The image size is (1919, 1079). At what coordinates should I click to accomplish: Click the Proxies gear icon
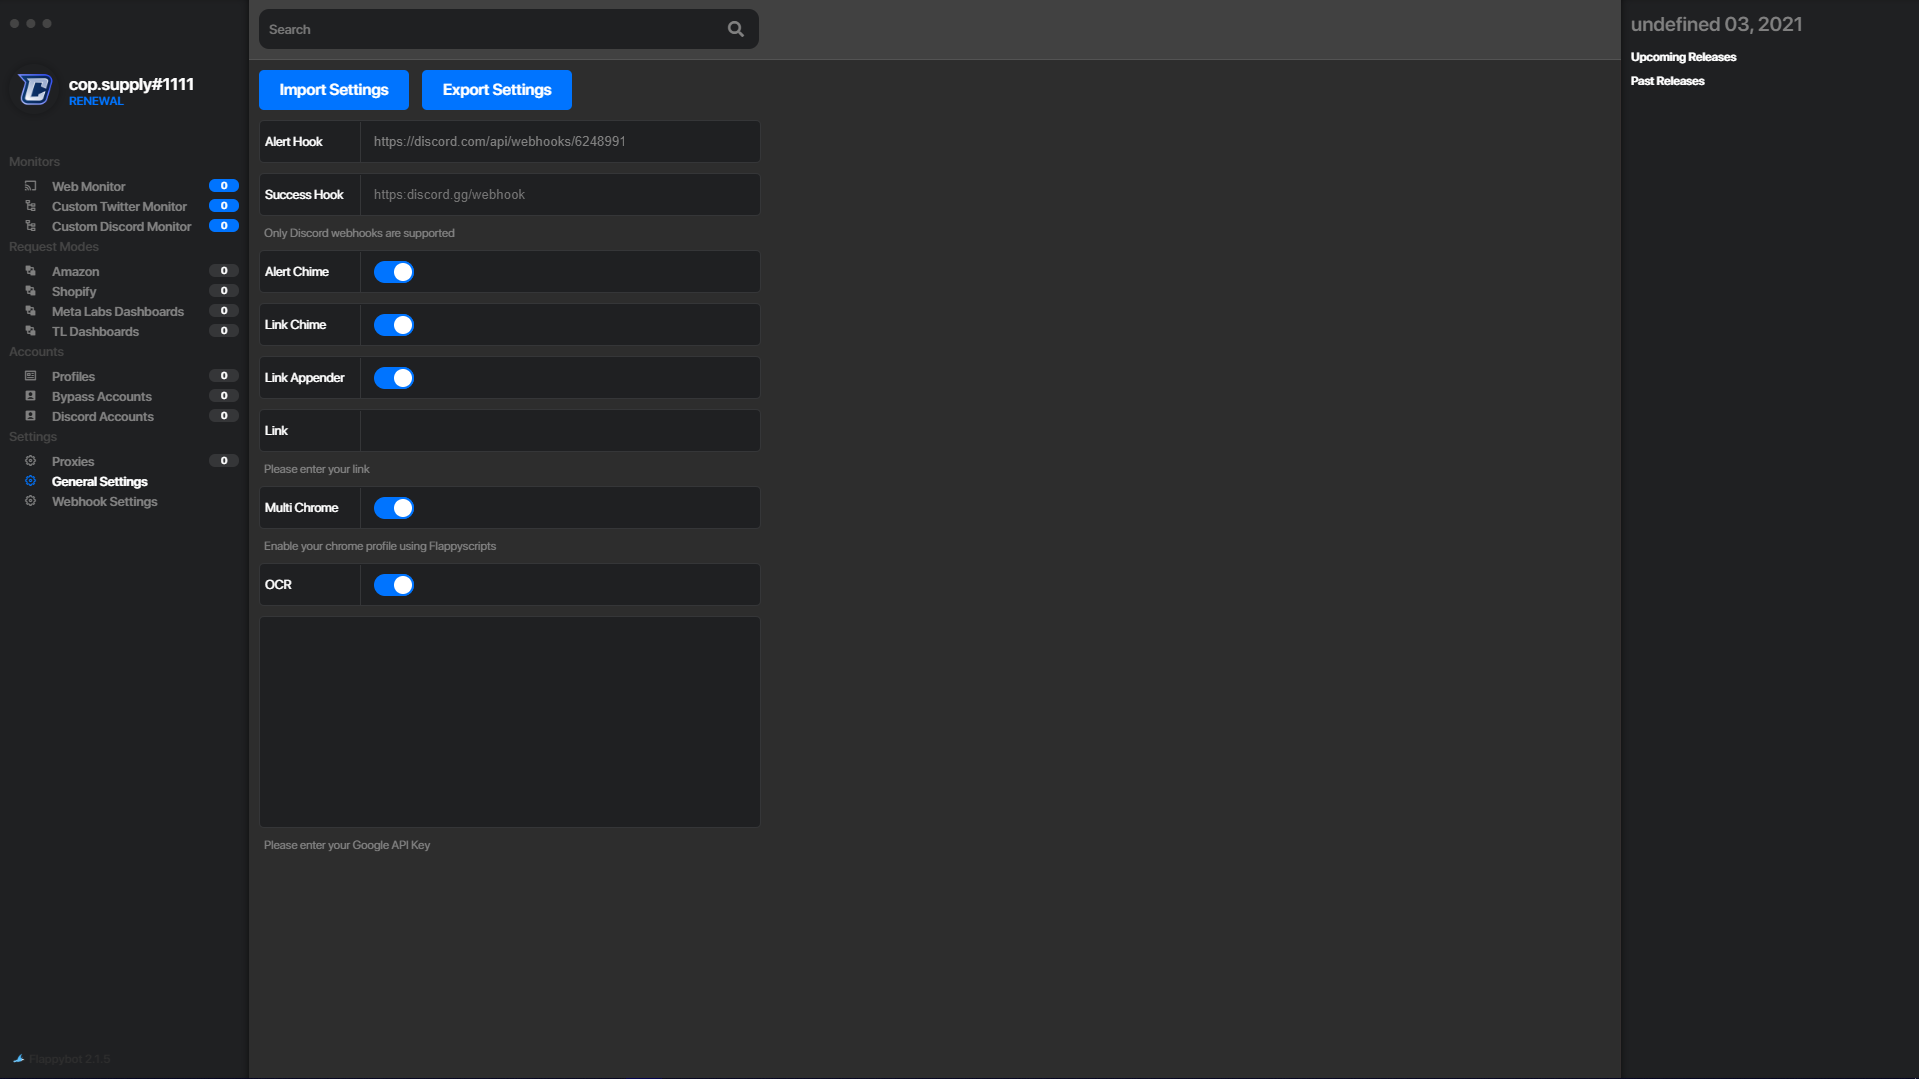click(x=31, y=461)
